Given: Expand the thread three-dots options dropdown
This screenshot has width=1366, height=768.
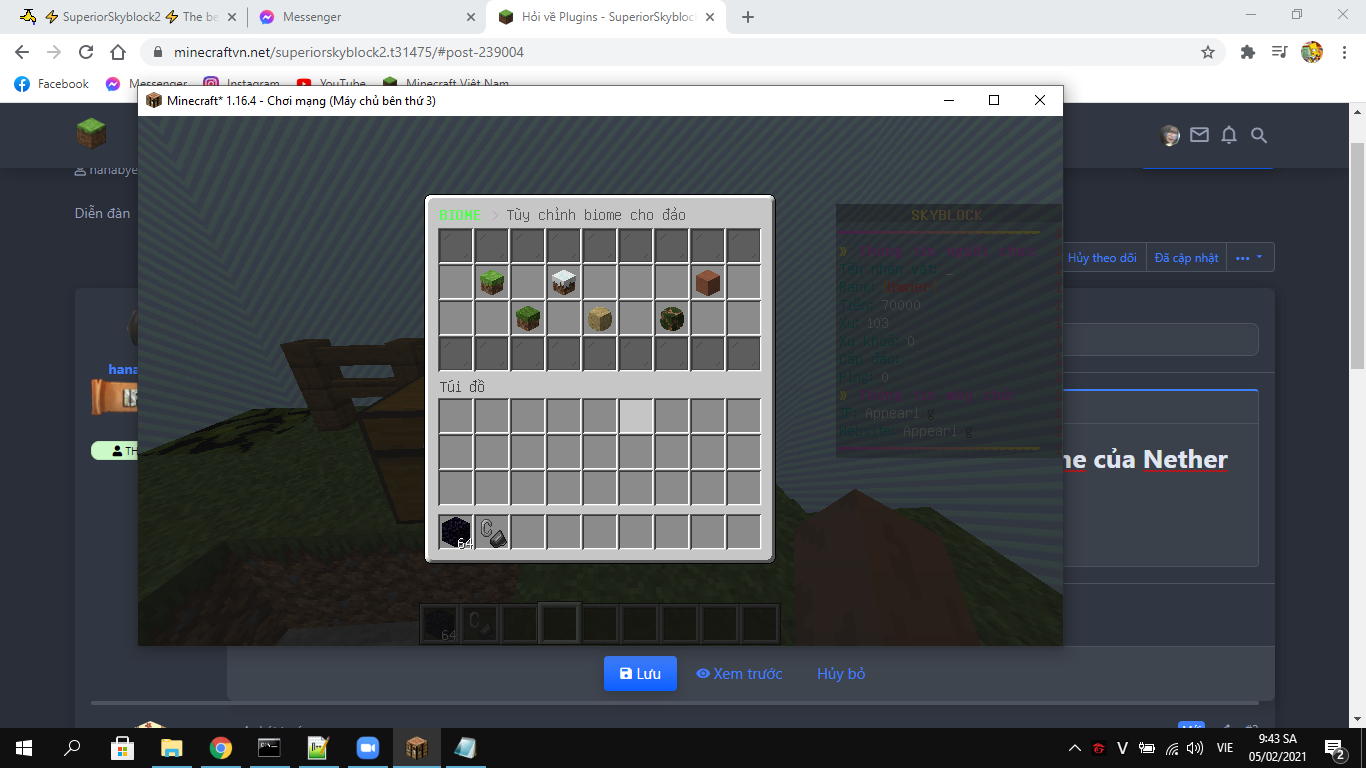Looking at the screenshot, I should [1249, 258].
